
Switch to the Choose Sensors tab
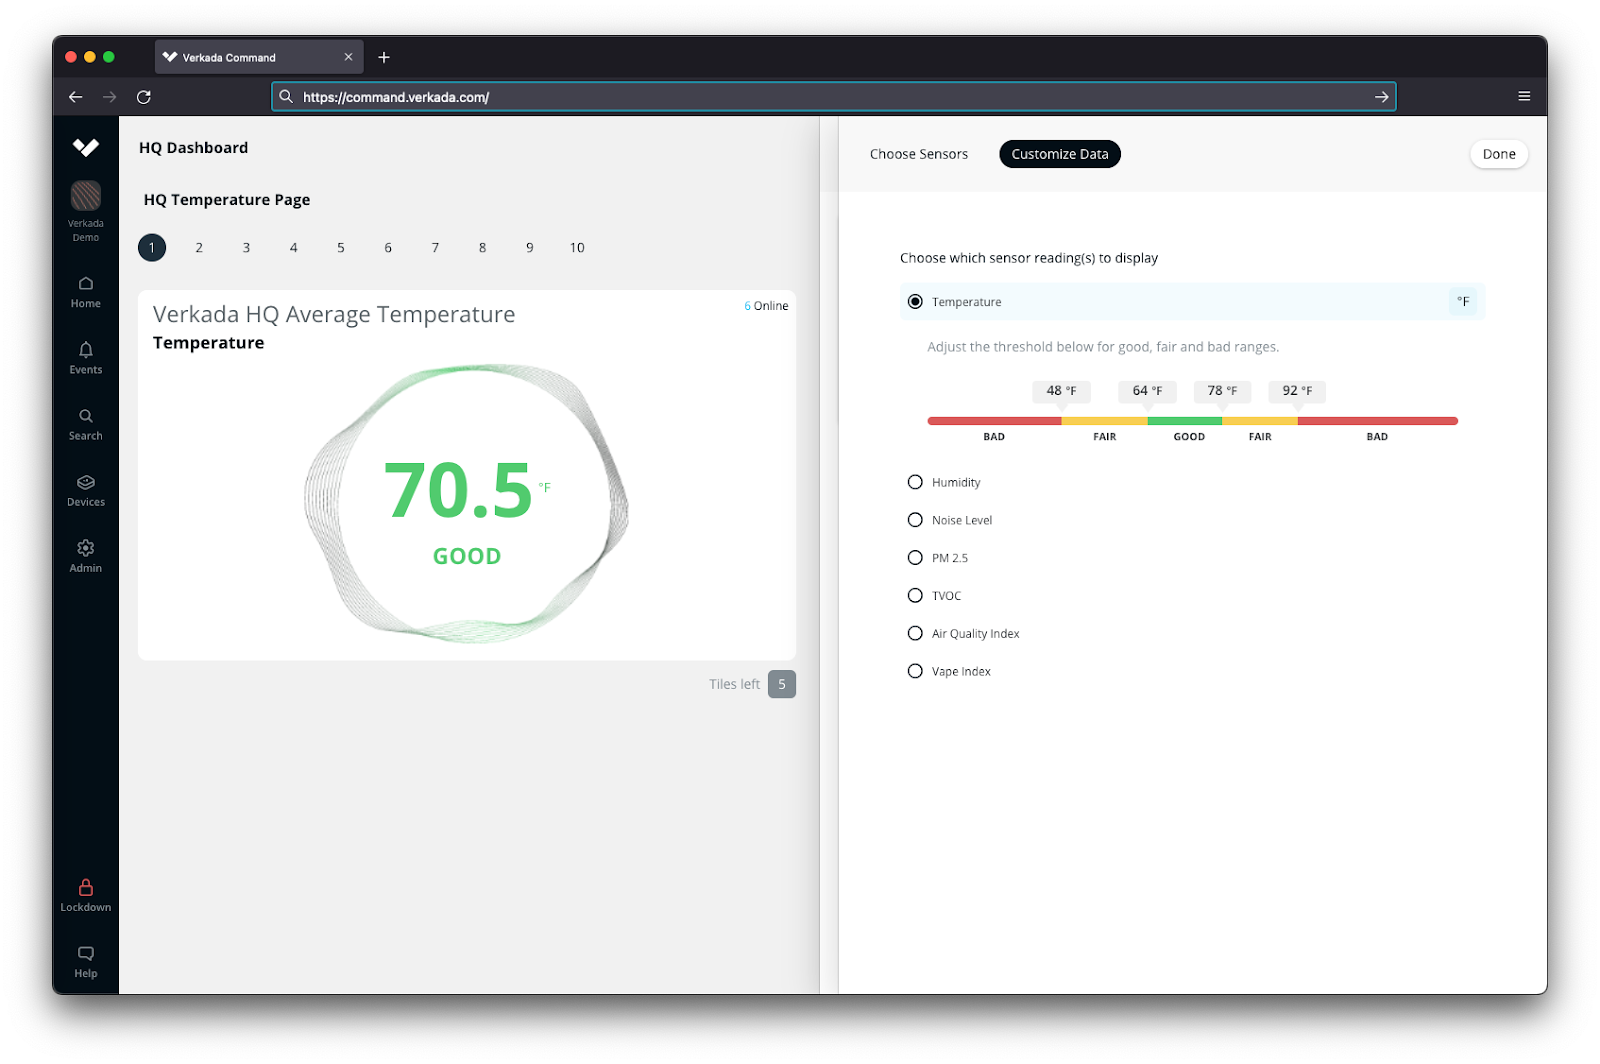(918, 153)
